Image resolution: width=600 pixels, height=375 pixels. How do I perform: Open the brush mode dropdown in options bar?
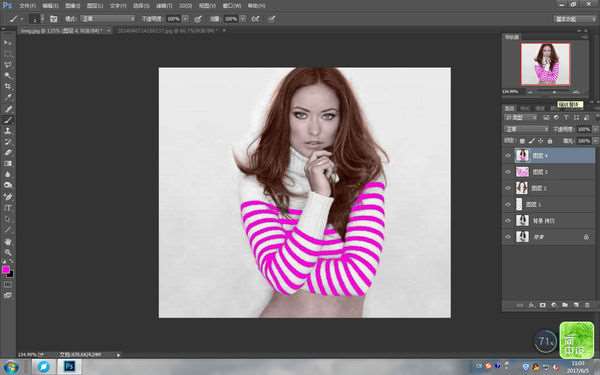(x=108, y=19)
